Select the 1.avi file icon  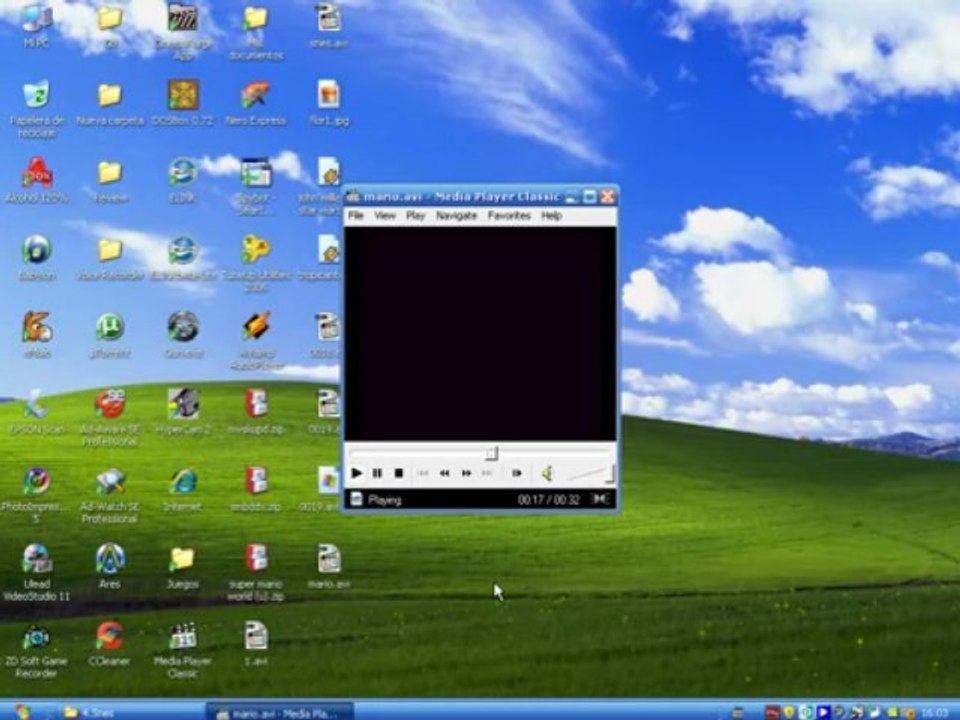click(x=255, y=643)
